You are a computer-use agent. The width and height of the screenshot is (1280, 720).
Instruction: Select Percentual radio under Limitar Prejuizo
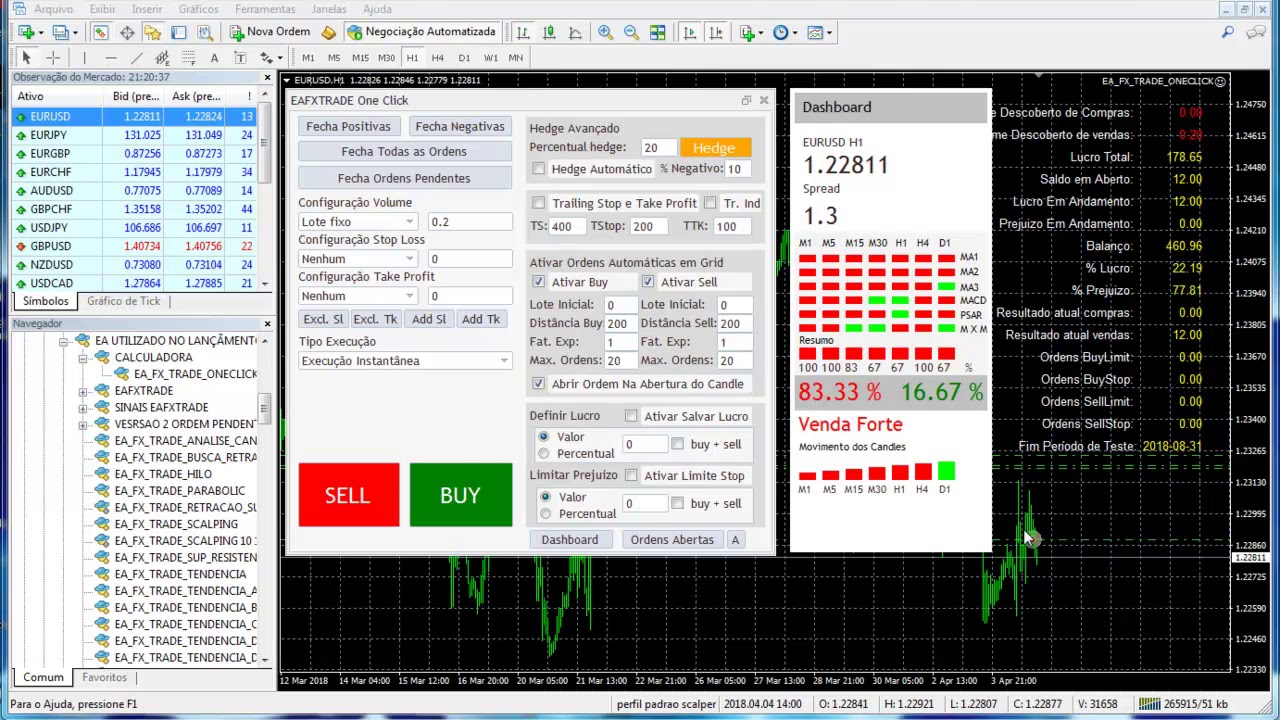(545, 514)
